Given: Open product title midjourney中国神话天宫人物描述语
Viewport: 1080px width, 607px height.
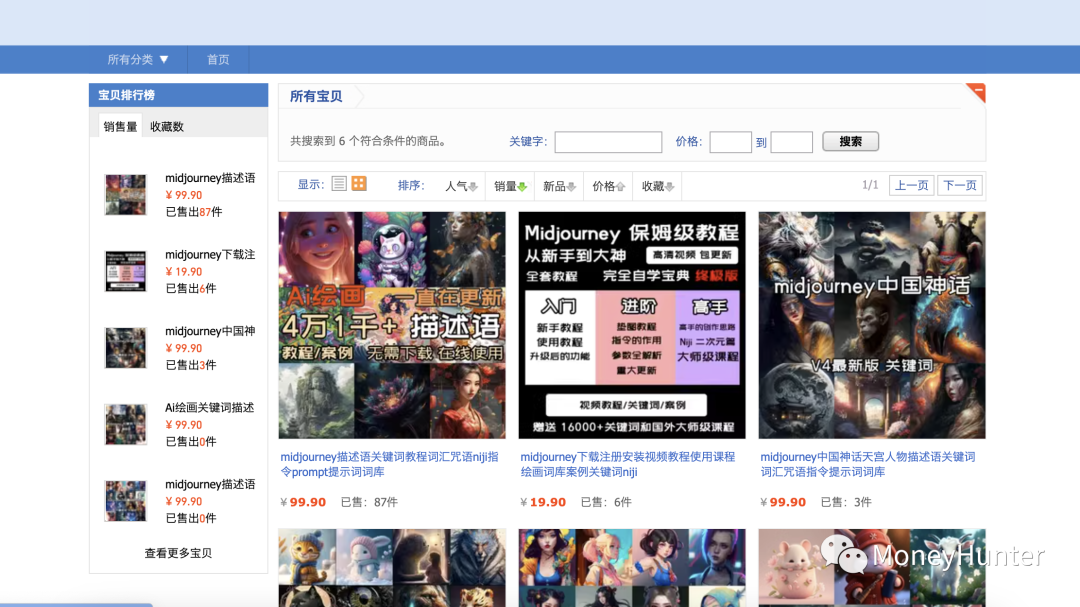Looking at the screenshot, I should tap(868, 464).
